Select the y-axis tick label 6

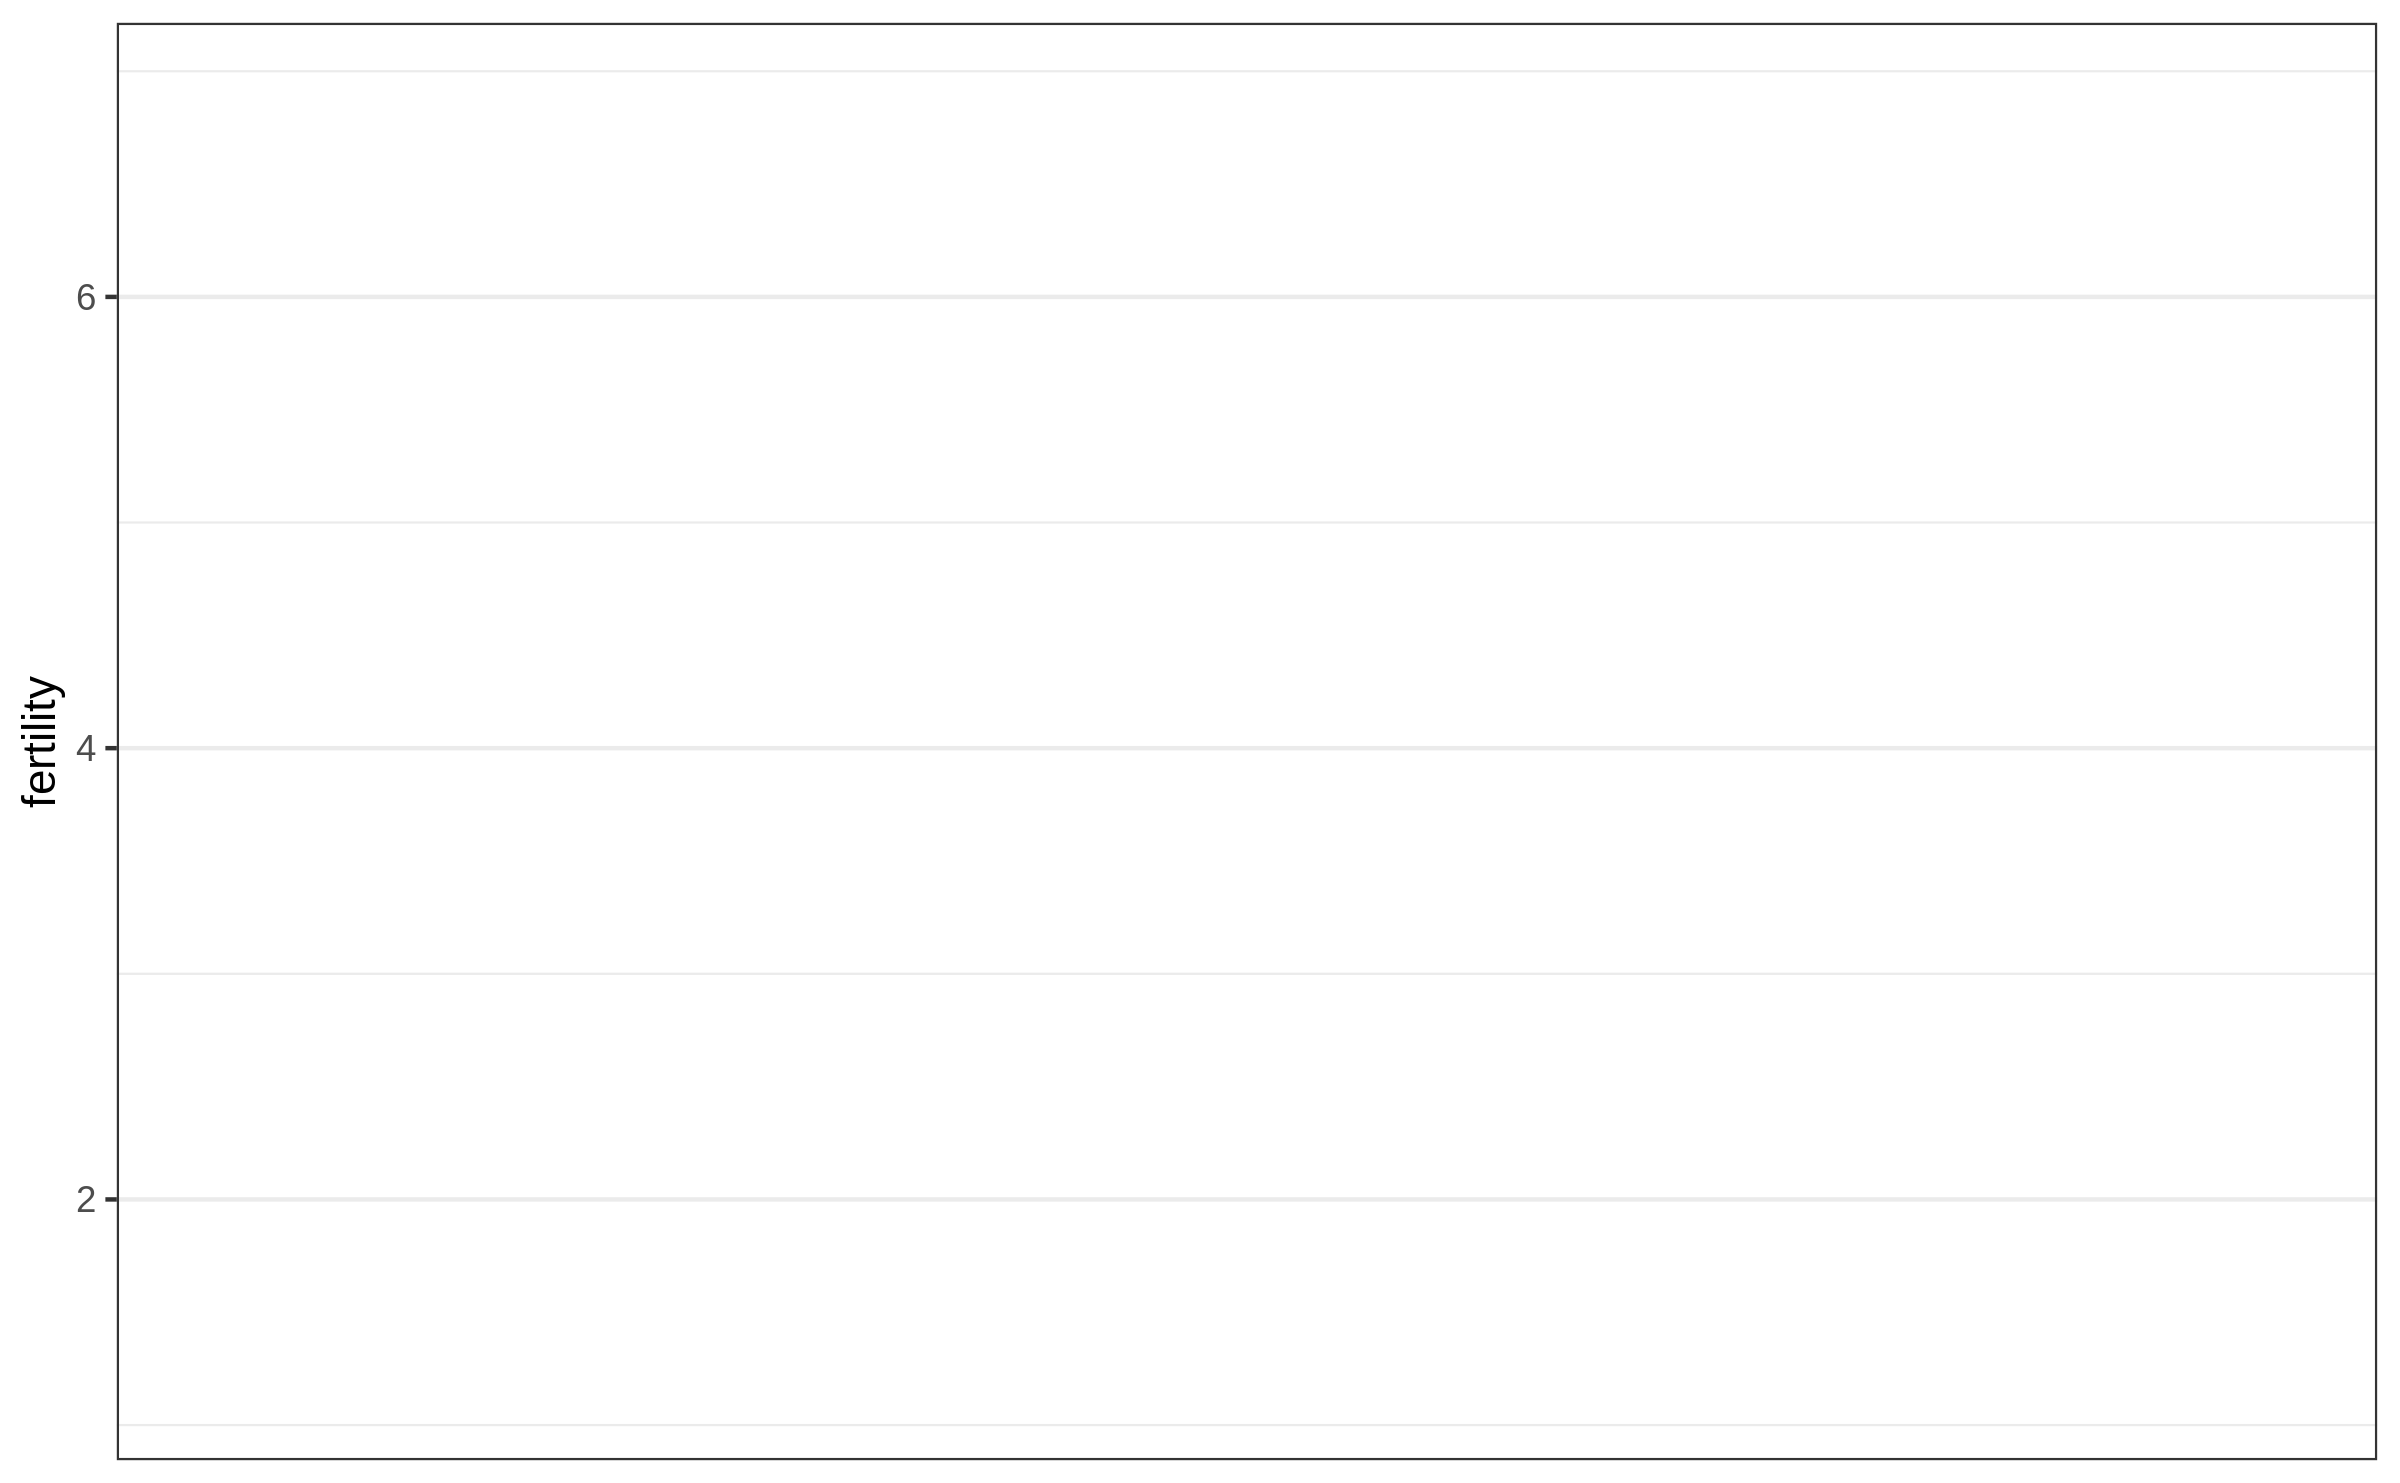86,298
